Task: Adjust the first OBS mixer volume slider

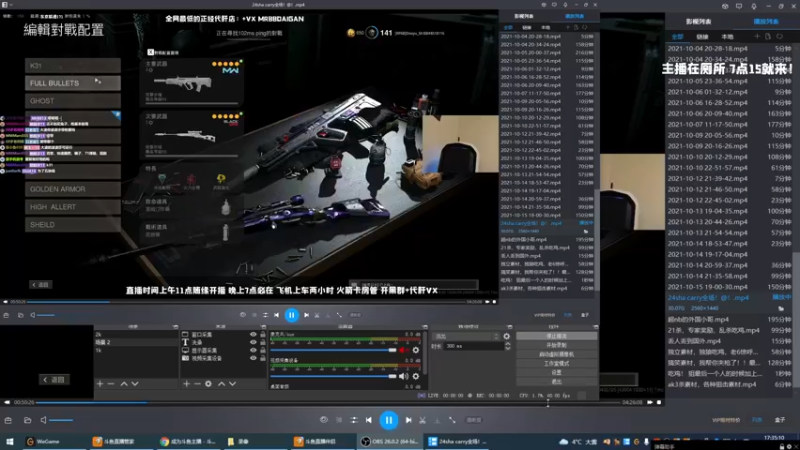Action: 333,350
